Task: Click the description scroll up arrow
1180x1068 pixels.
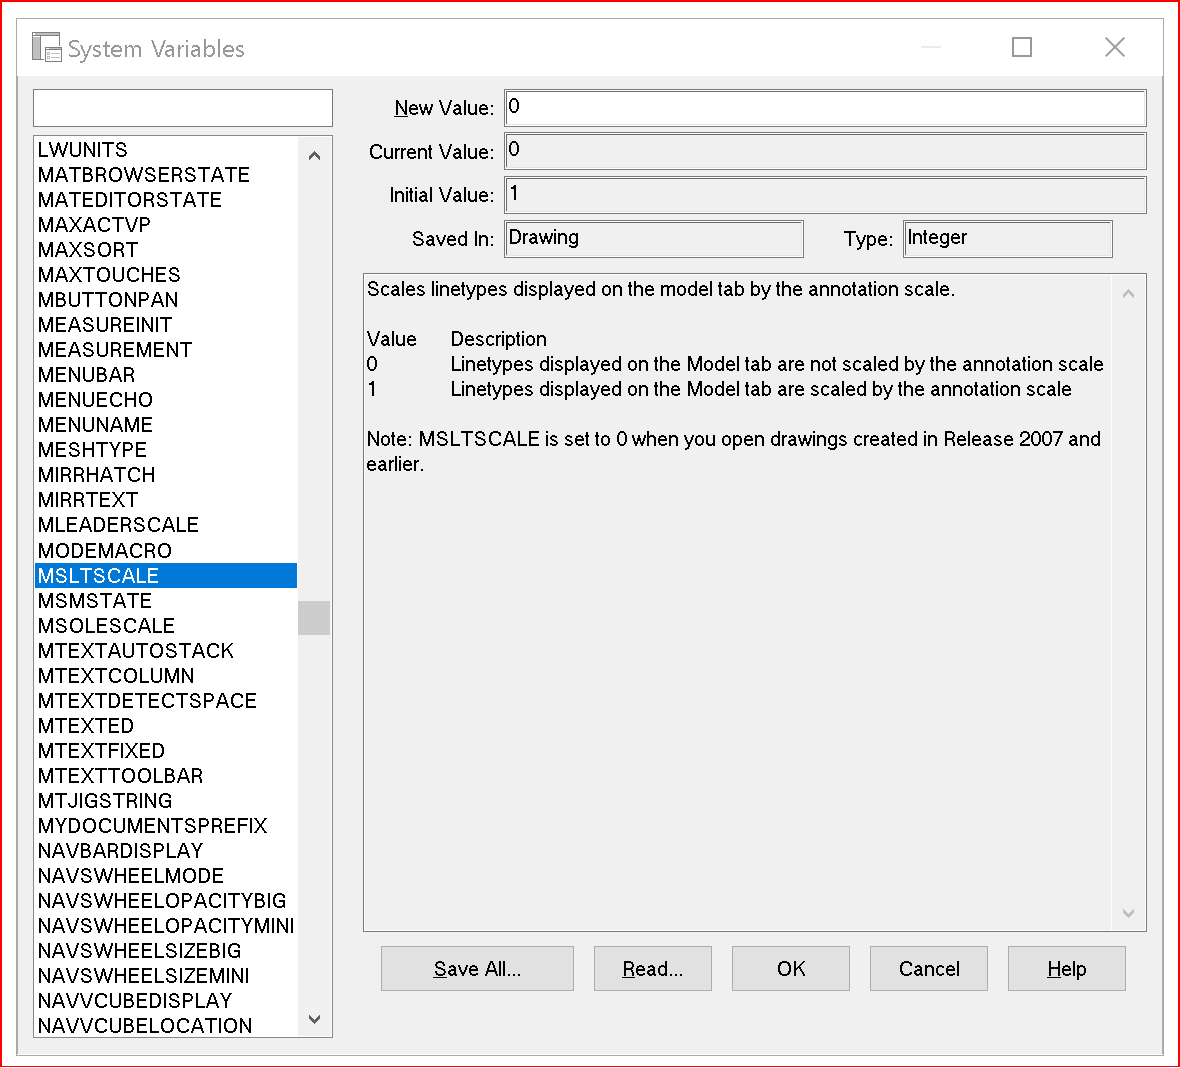Action: pyautogui.click(x=1128, y=294)
